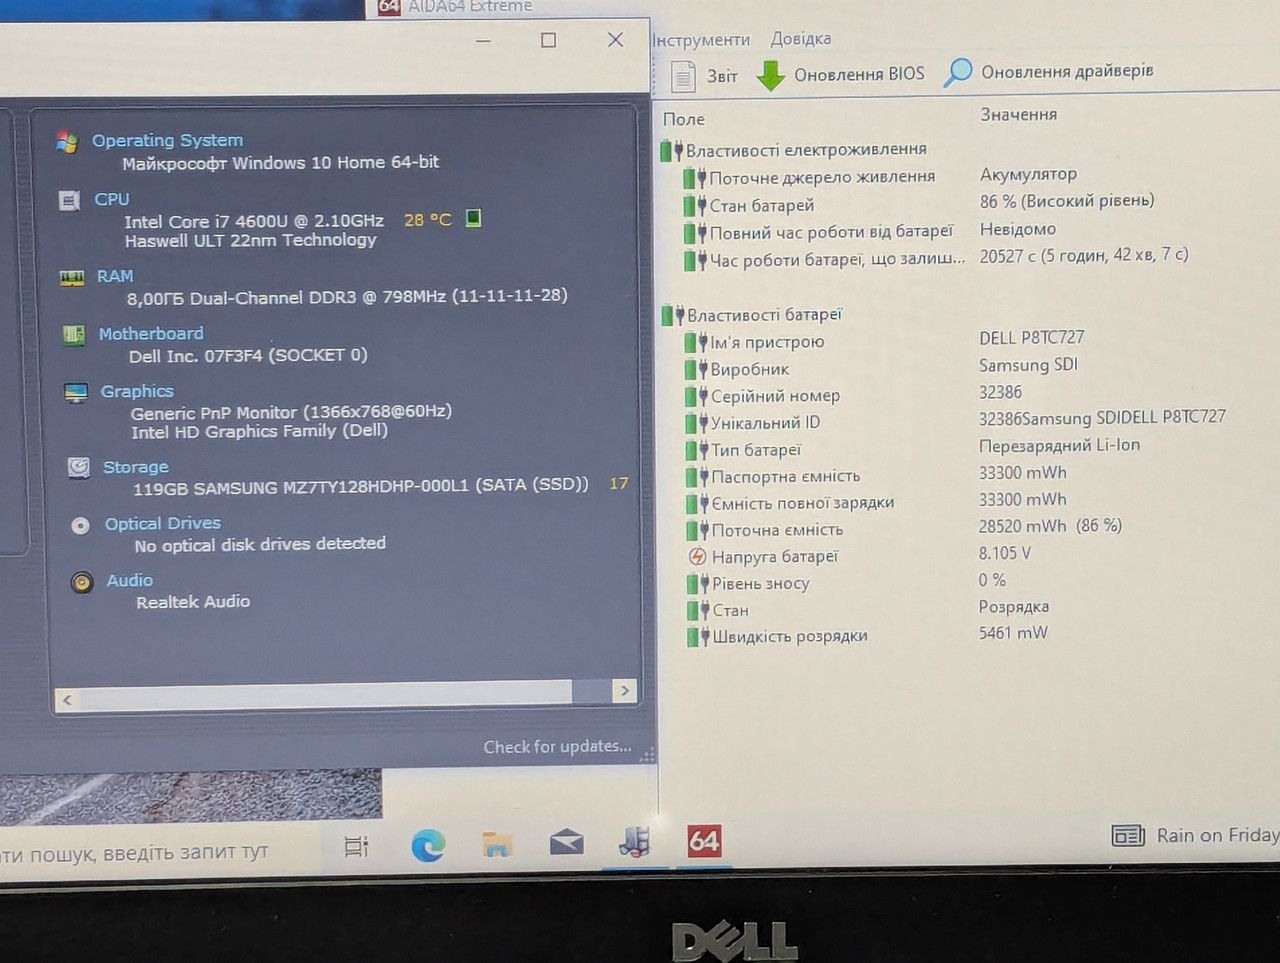Click the Поле column header
This screenshot has height=963, width=1280.
[x=684, y=119]
